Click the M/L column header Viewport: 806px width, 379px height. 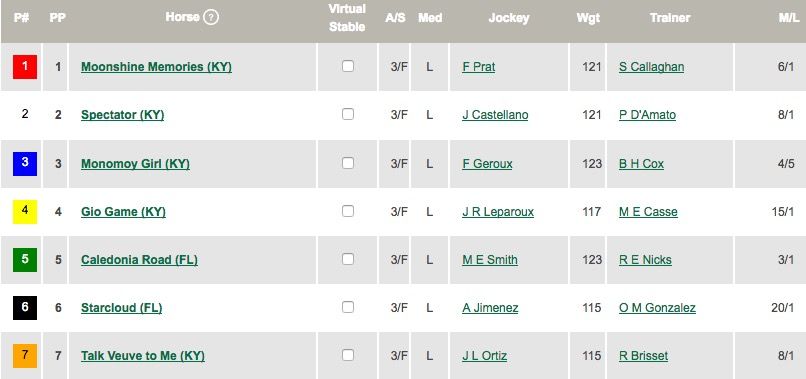[x=789, y=18]
